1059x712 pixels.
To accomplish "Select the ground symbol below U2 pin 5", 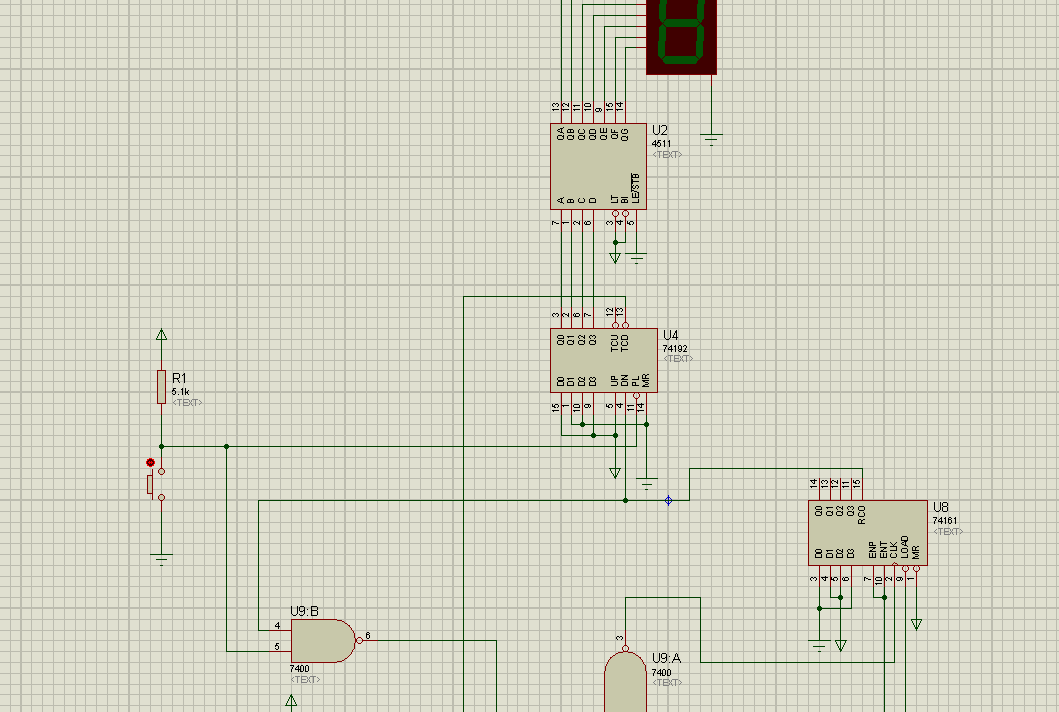I will [636, 258].
